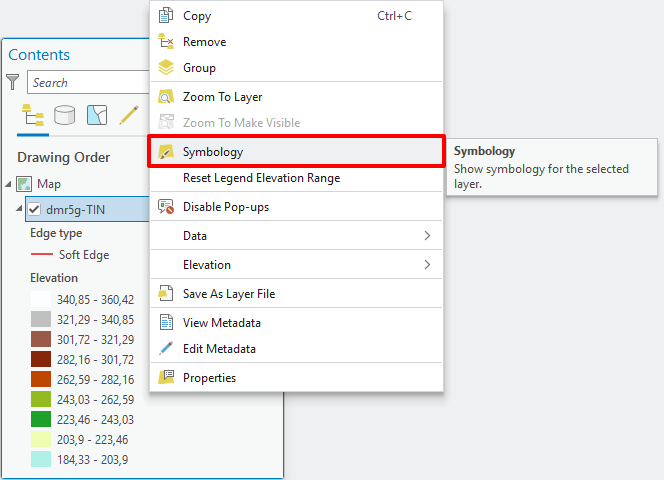Click the 282,16 - 301,72 dark brown swatch
The width and height of the screenshot is (664, 480).
point(40,359)
